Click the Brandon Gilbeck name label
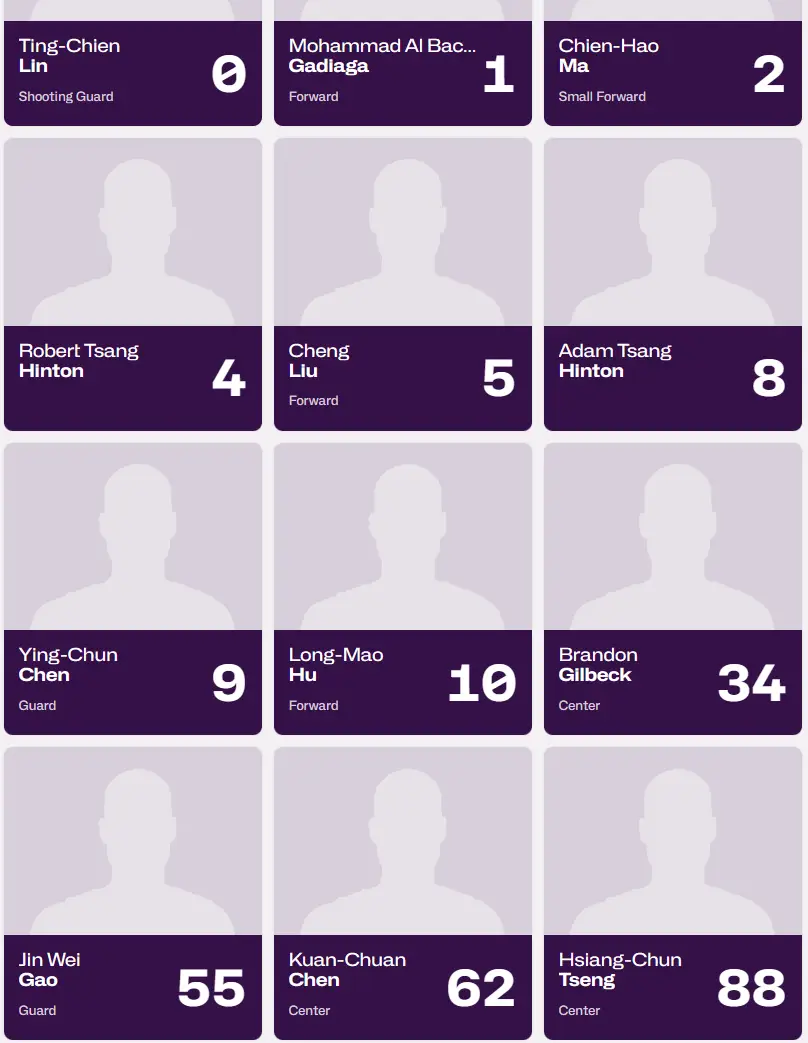 point(598,665)
